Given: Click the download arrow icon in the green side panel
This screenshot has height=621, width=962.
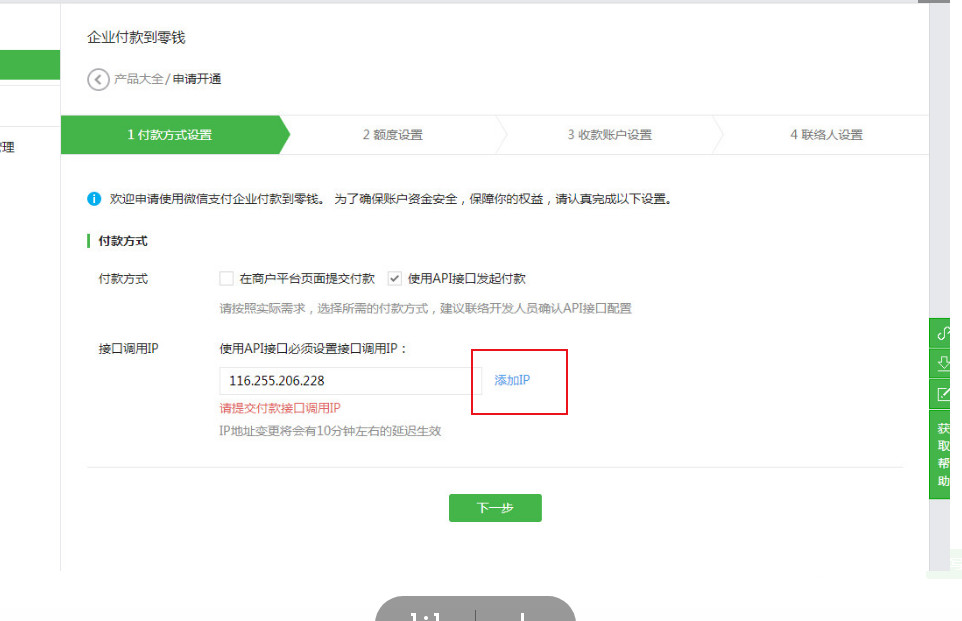Looking at the screenshot, I should 943,363.
